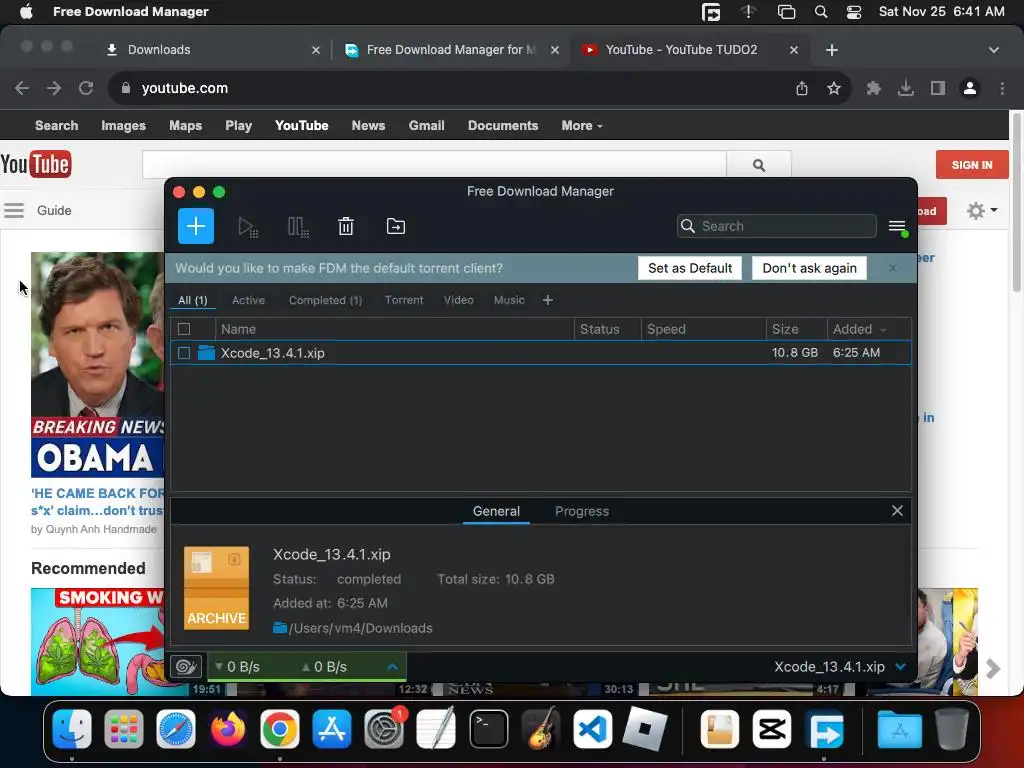Click the start all downloads play icon

coord(248,227)
